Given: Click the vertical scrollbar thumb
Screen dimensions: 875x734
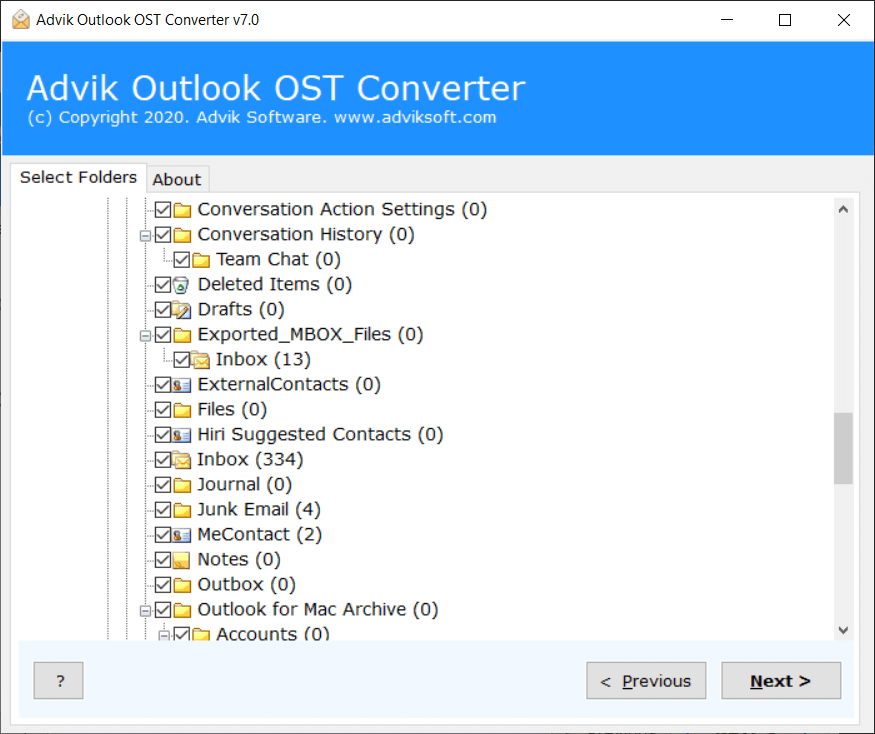Looking at the screenshot, I should 843,448.
